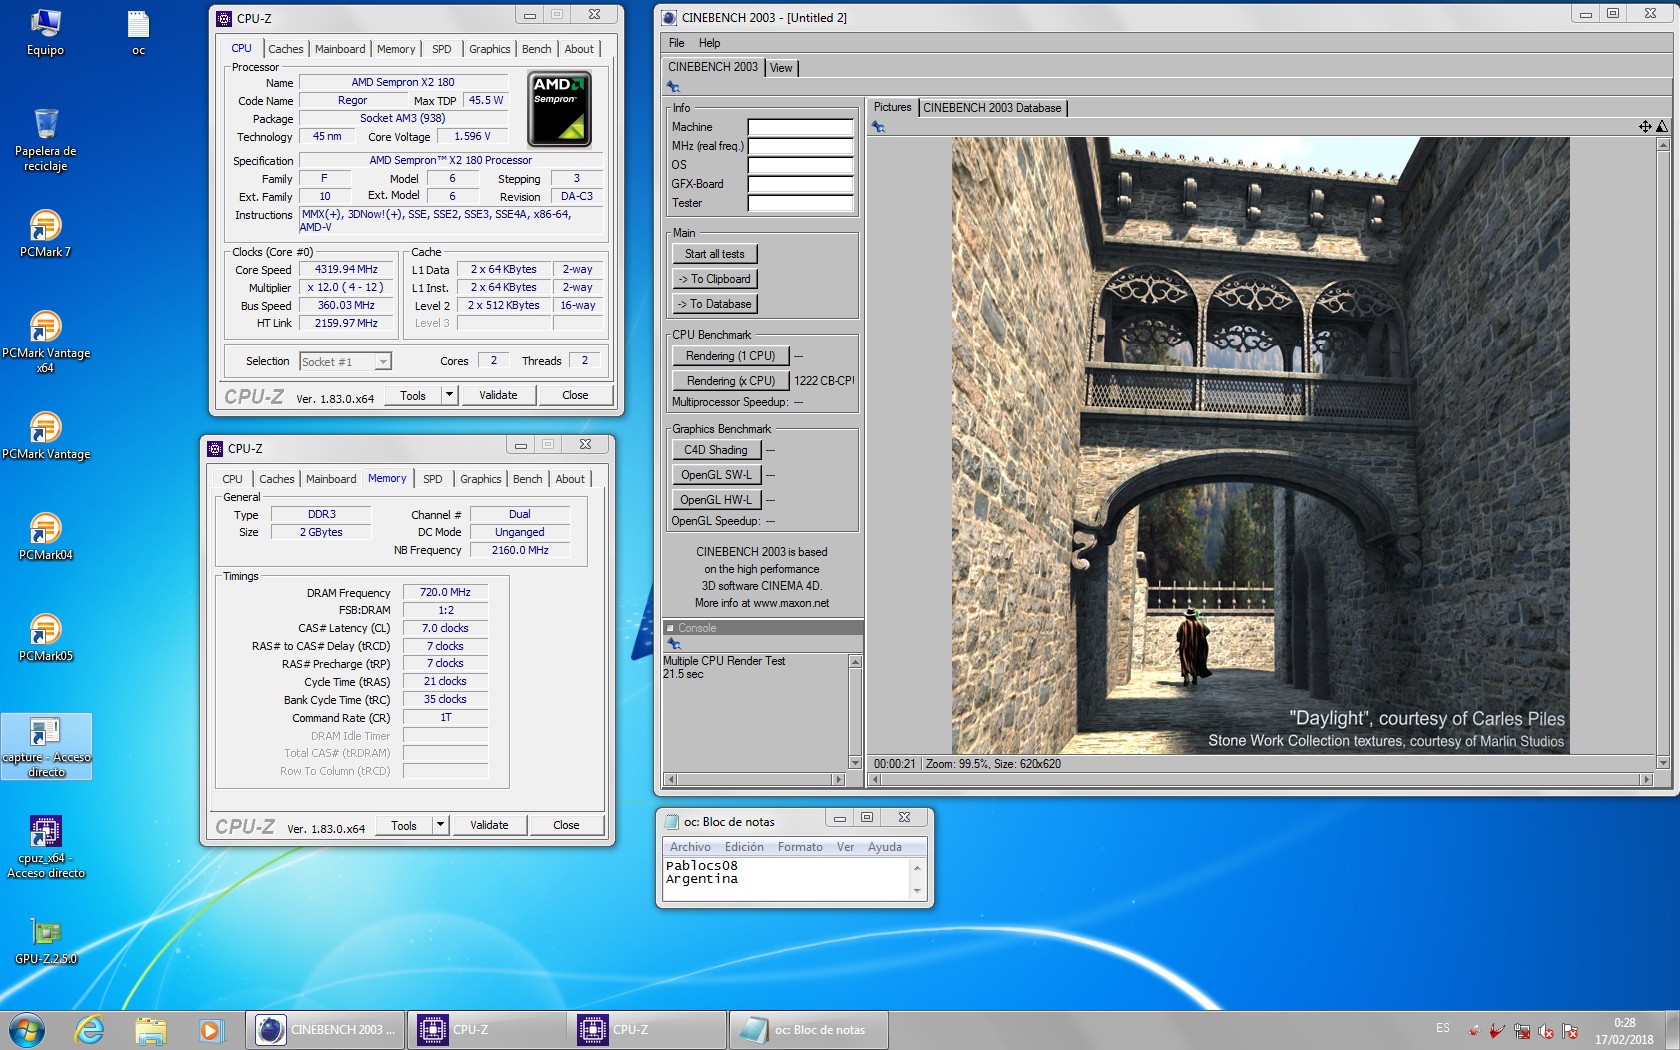
Task: Launch PCMark05 desktop shortcut
Action: [45, 637]
